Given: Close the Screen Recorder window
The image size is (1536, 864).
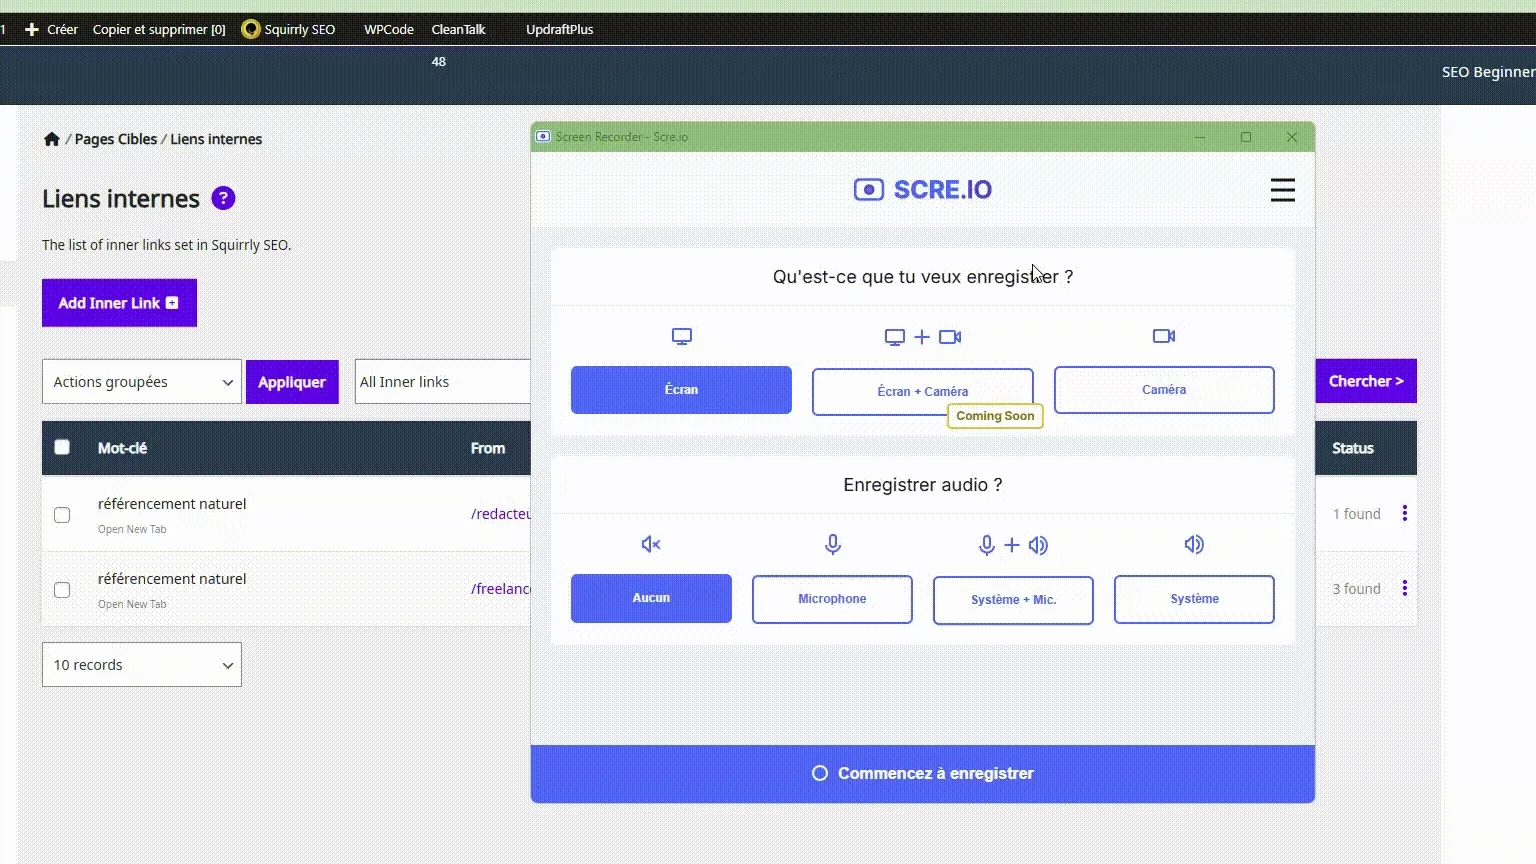Looking at the screenshot, I should (1292, 137).
